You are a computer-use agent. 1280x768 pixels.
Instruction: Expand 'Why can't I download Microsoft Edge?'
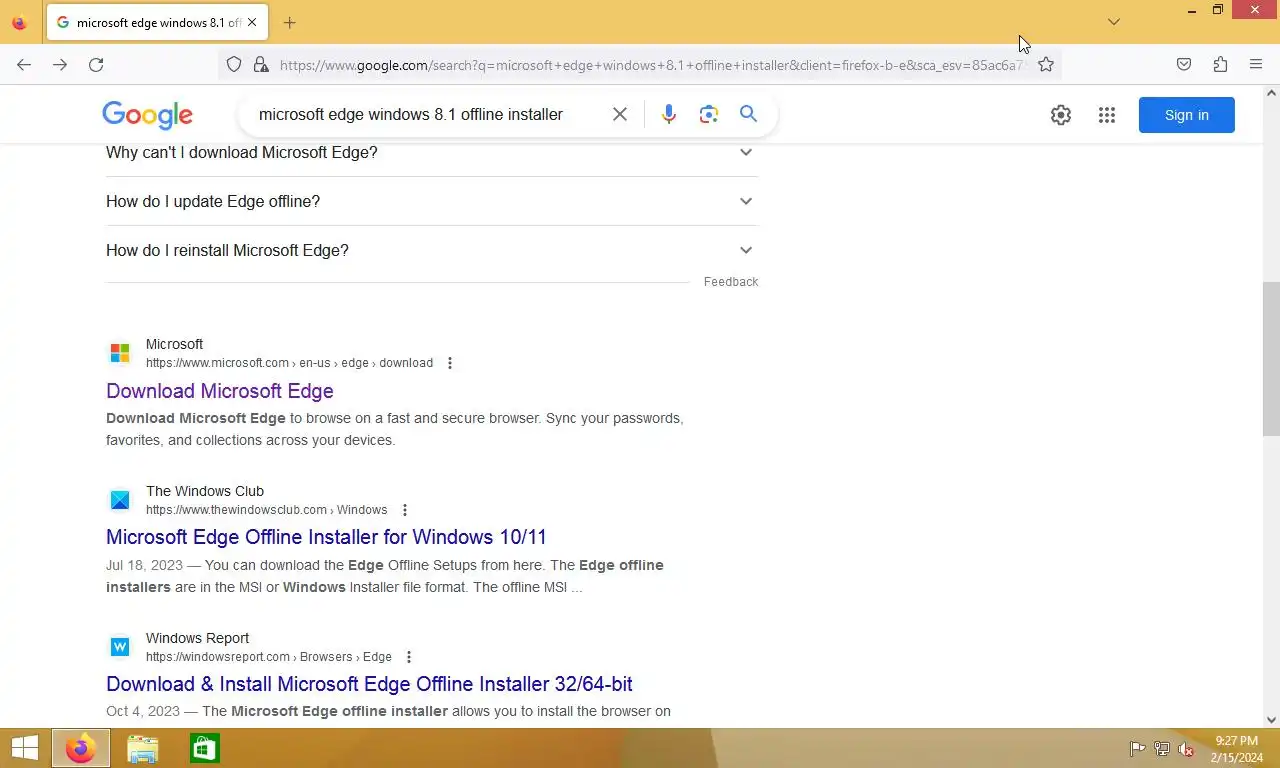point(432,153)
